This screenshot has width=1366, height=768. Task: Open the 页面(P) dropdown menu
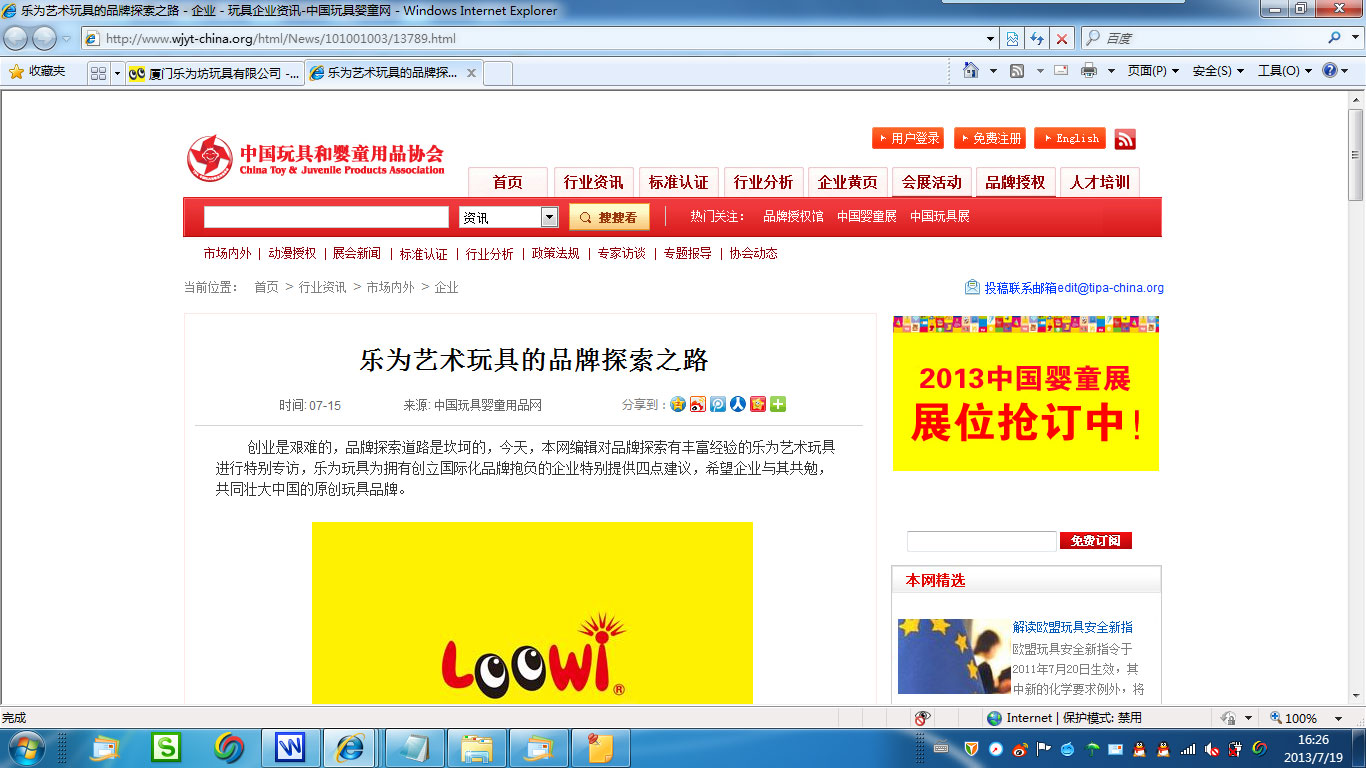click(x=1153, y=71)
